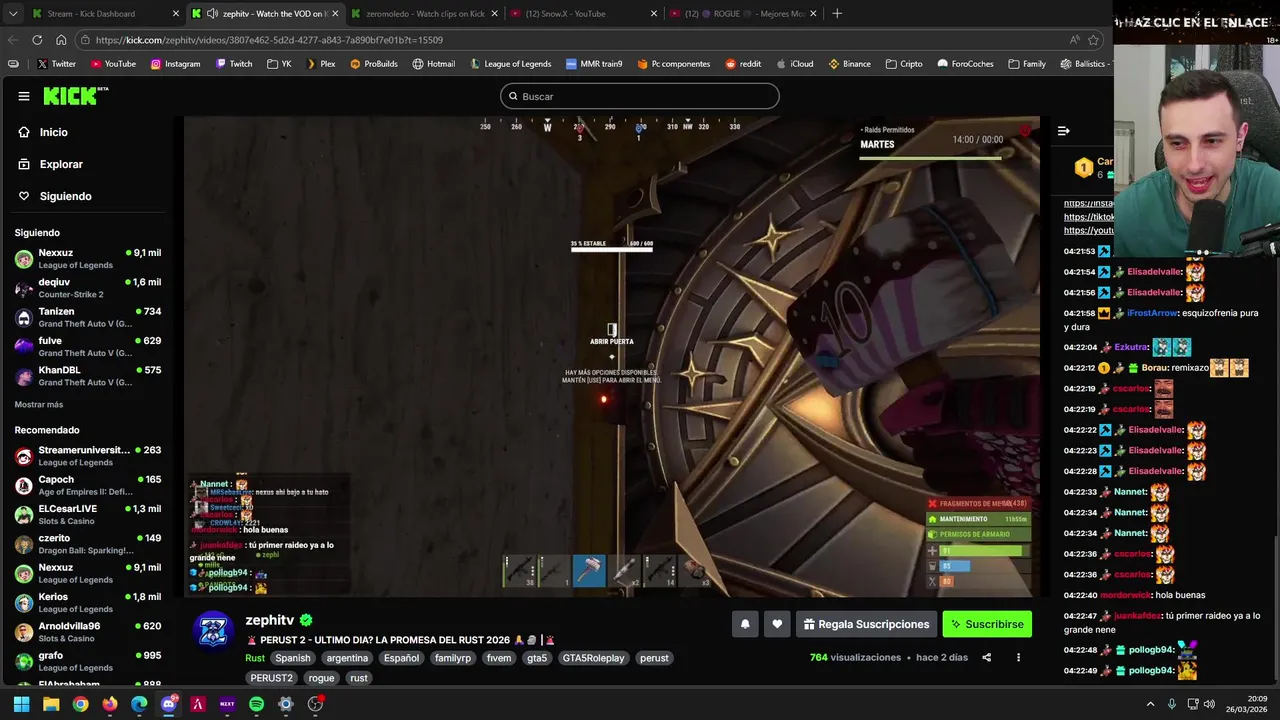Open the share icon under the video
1280x720 pixels.
click(986, 657)
